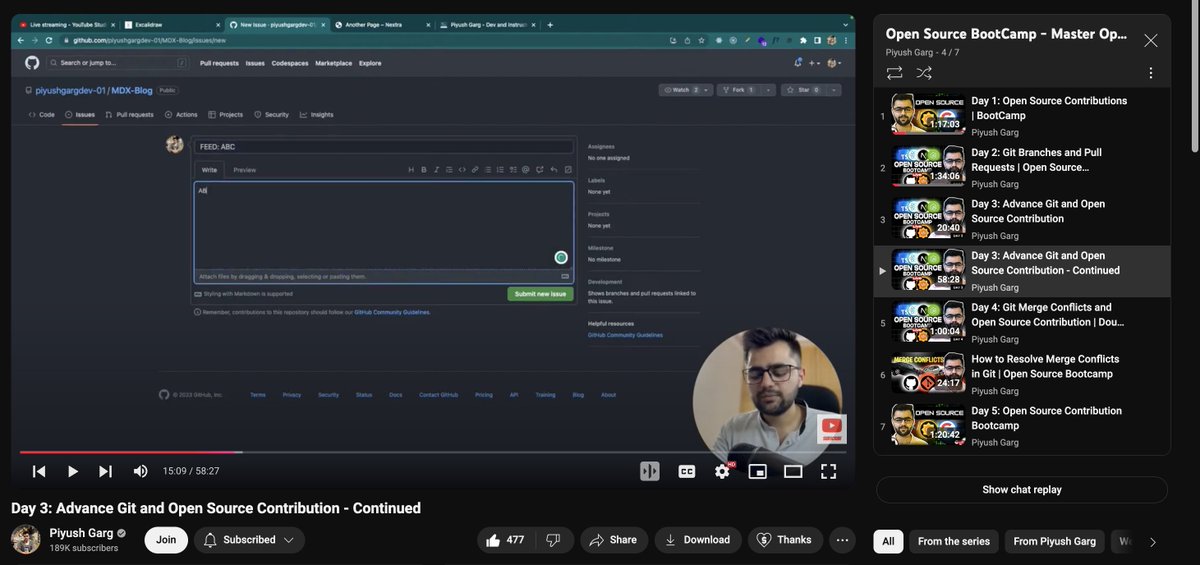
Task: Open the Insights repository tab
Action: click(317, 115)
